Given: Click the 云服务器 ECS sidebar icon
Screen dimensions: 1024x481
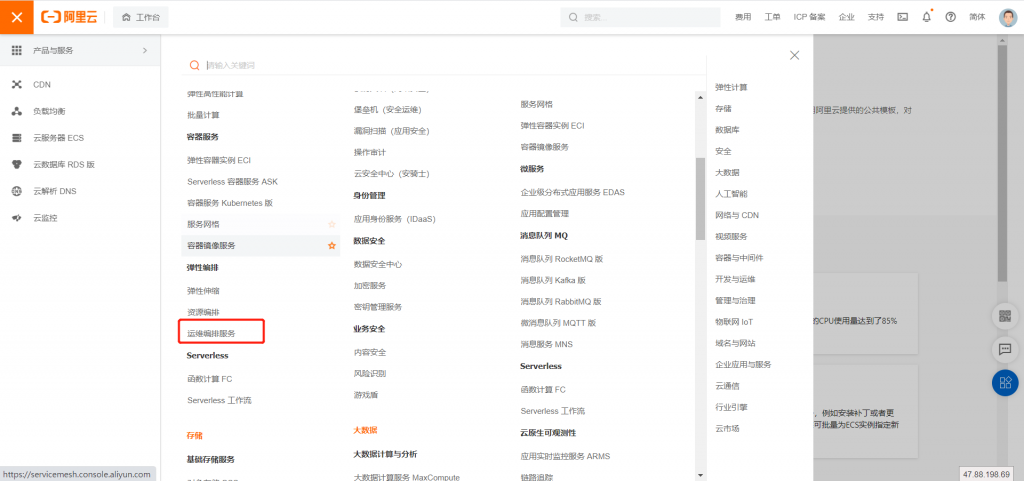Looking at the screenshot, I should point(17,138).
